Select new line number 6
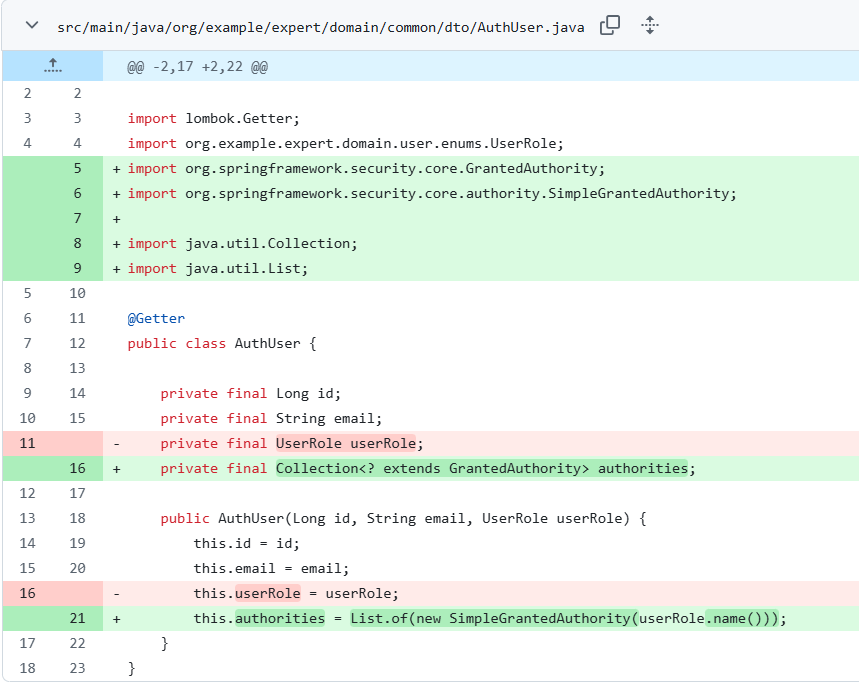This screenshot has width=859, height=682. pyautogui.click(x=78, y=193)
